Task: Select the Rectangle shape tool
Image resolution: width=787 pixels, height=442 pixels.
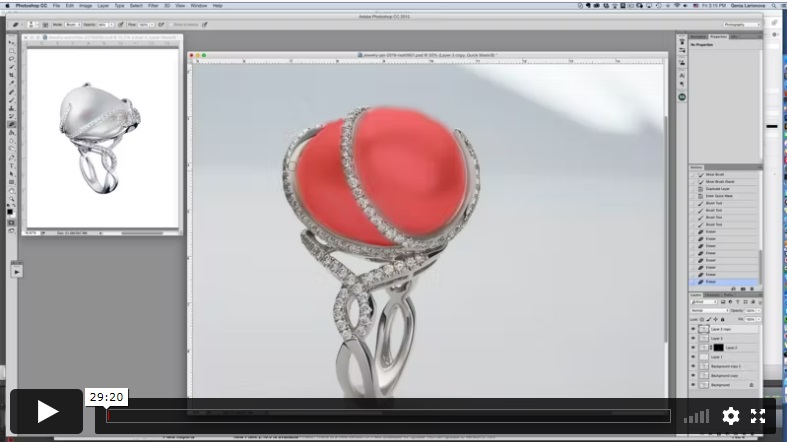Action: click(12, 182)
